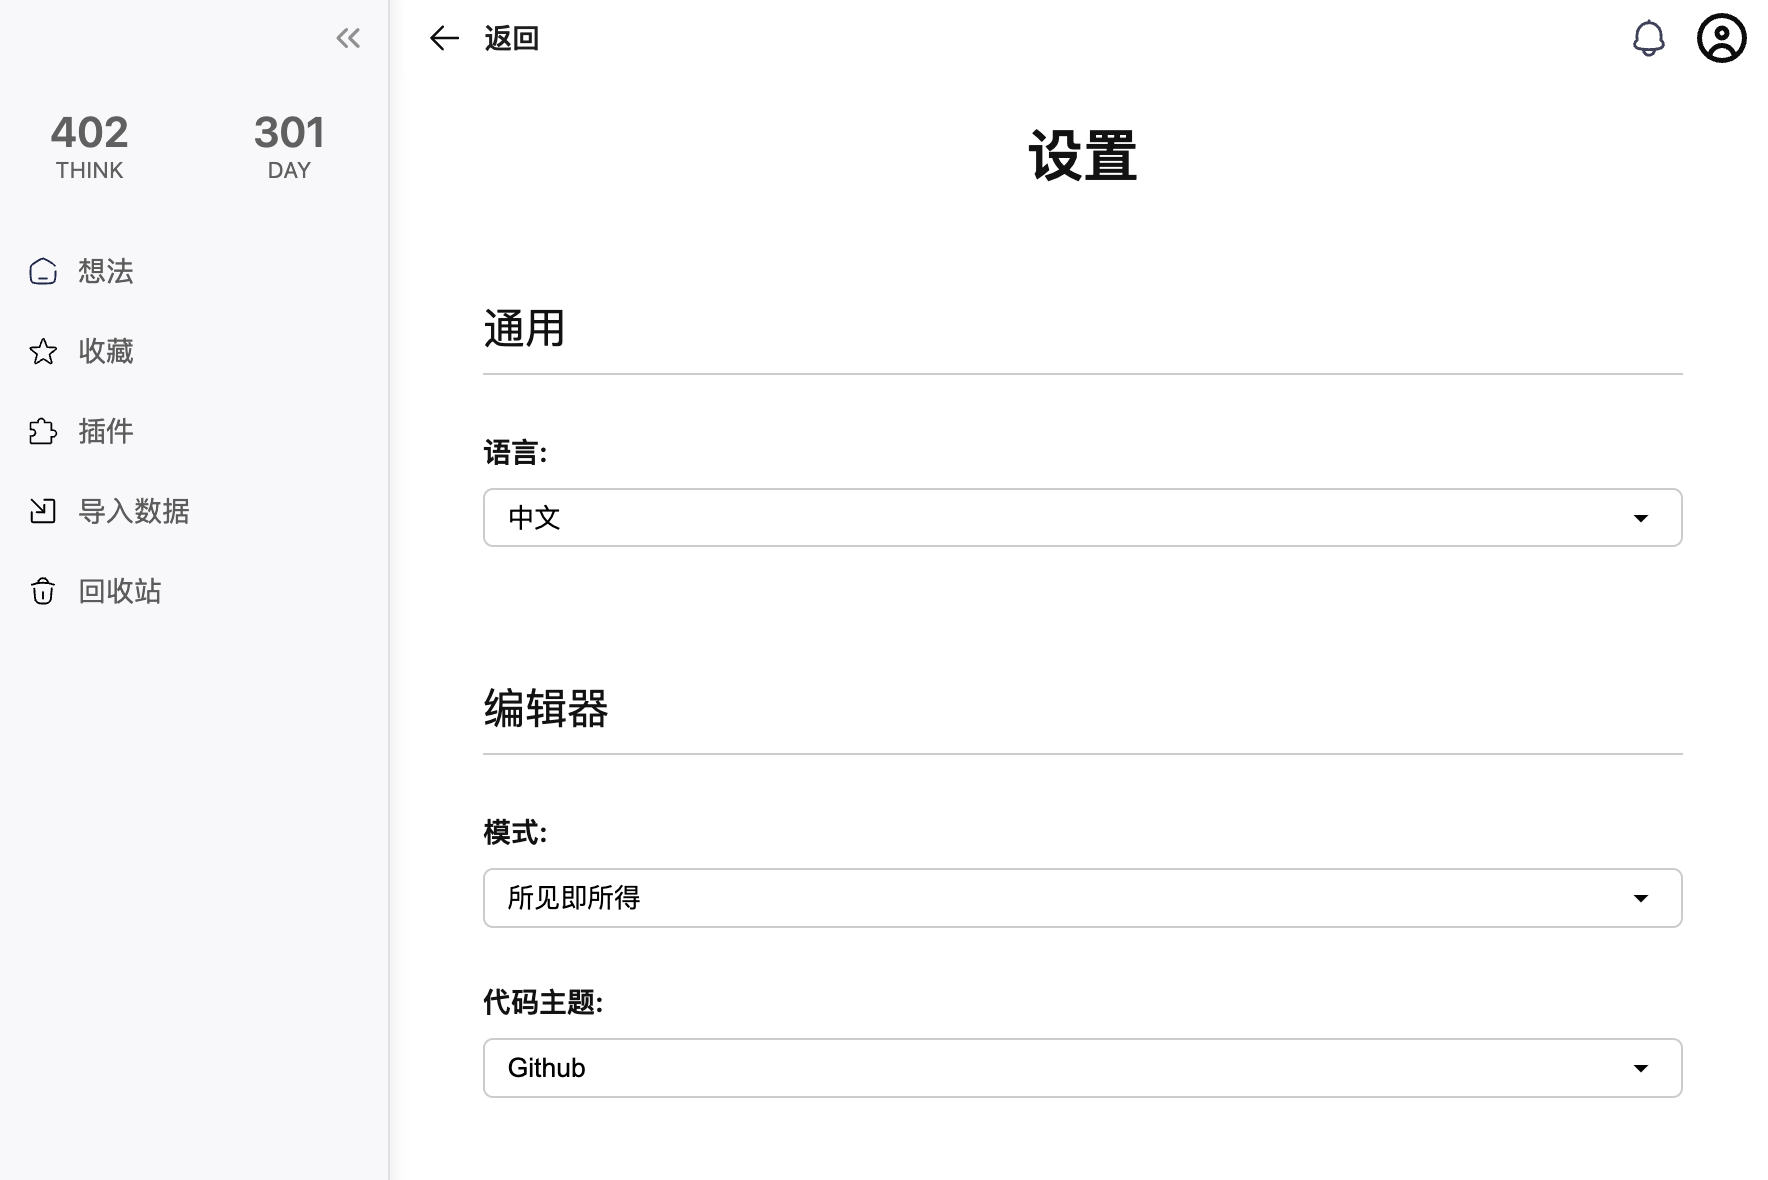Click the 插件 puzzle icon
Screen dimensions: 1768x1180
pos(43,431)
